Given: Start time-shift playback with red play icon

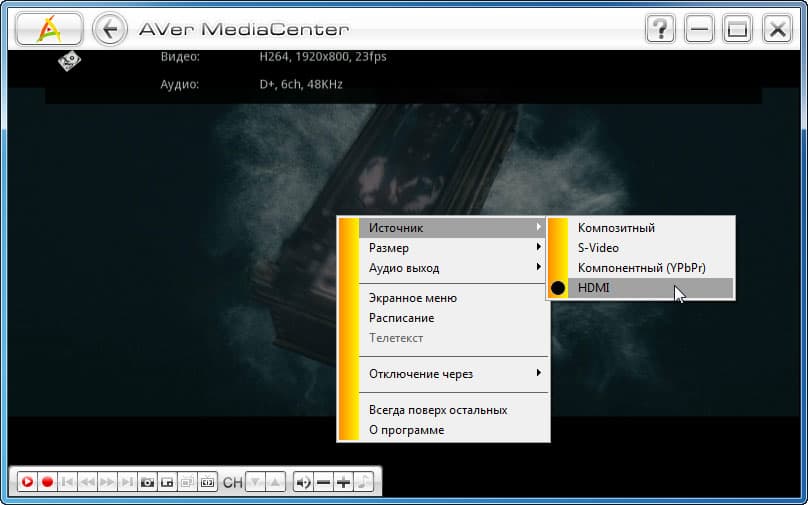Looking at the screenshot, I should pyautogui.click(x=27, y=482).
